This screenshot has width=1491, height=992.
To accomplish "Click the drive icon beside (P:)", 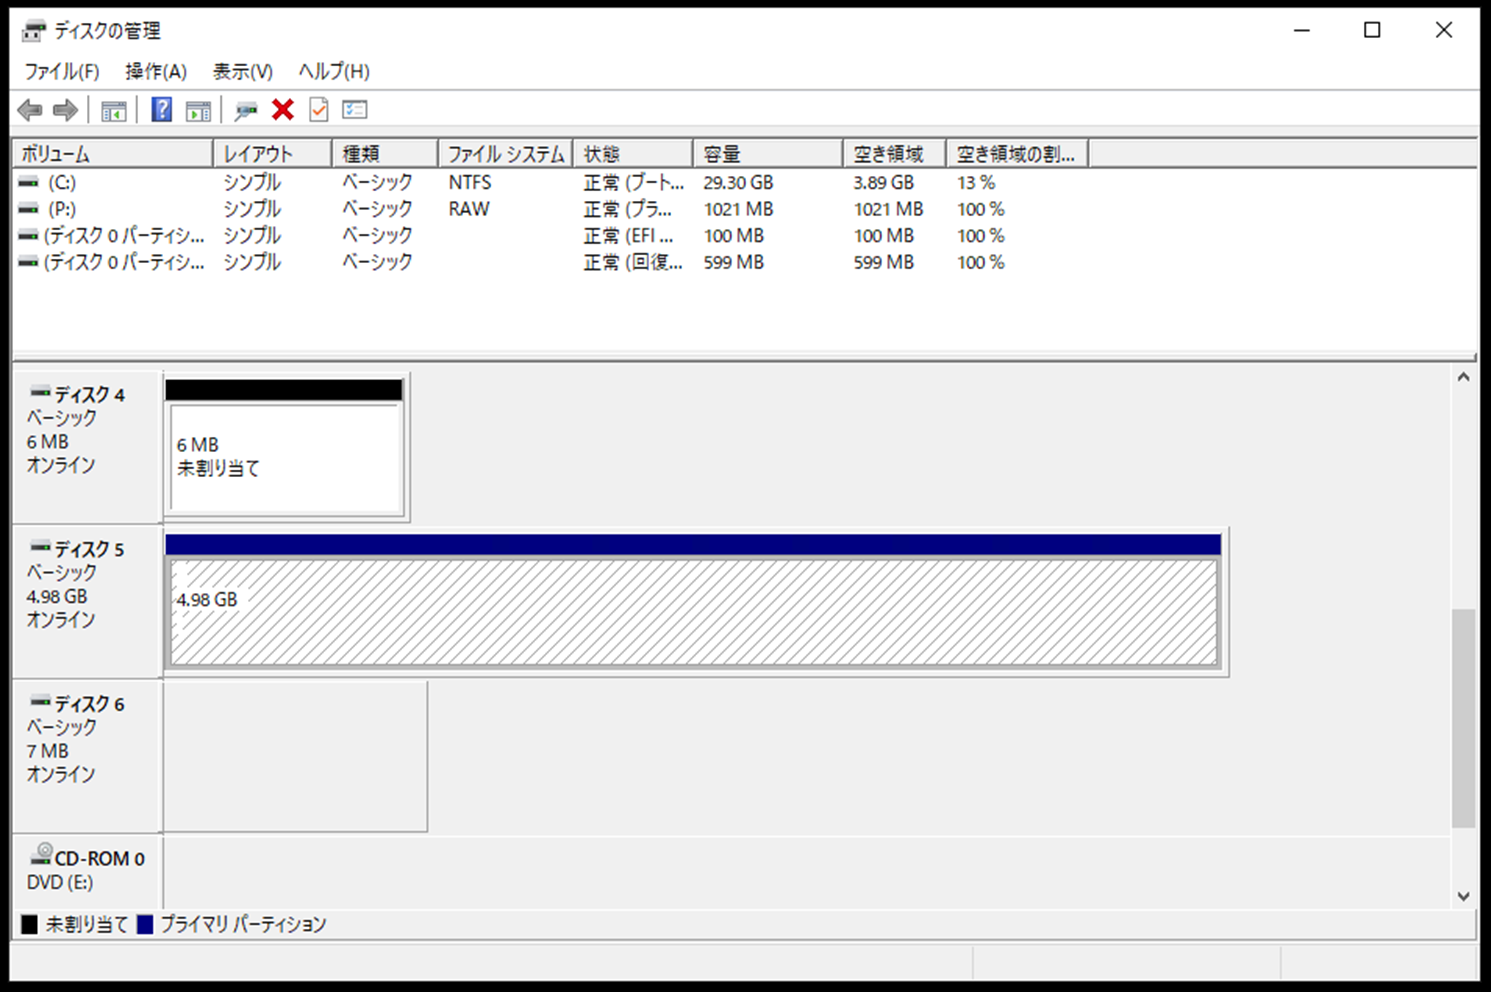I will point(29,209).
